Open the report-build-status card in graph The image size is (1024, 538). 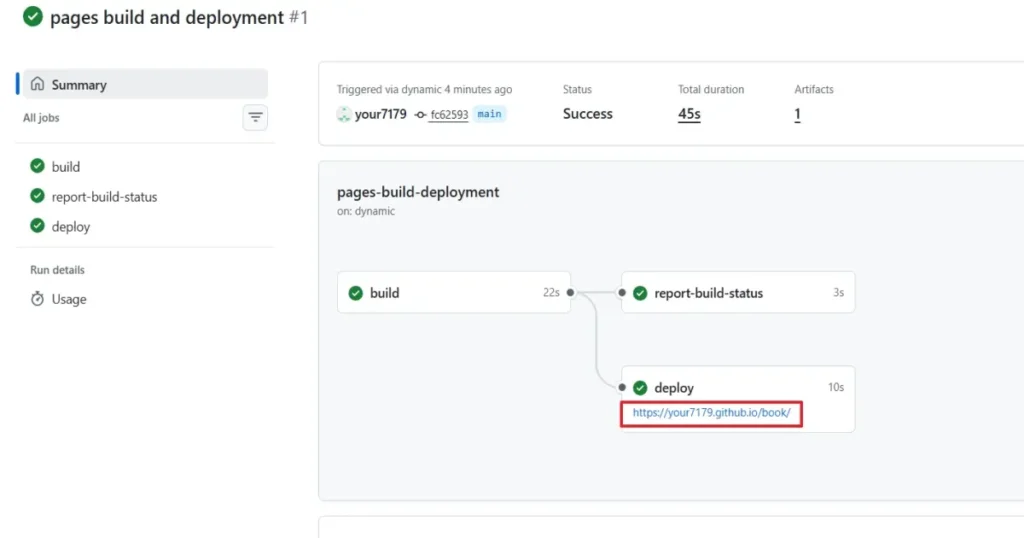coord(738,293)
